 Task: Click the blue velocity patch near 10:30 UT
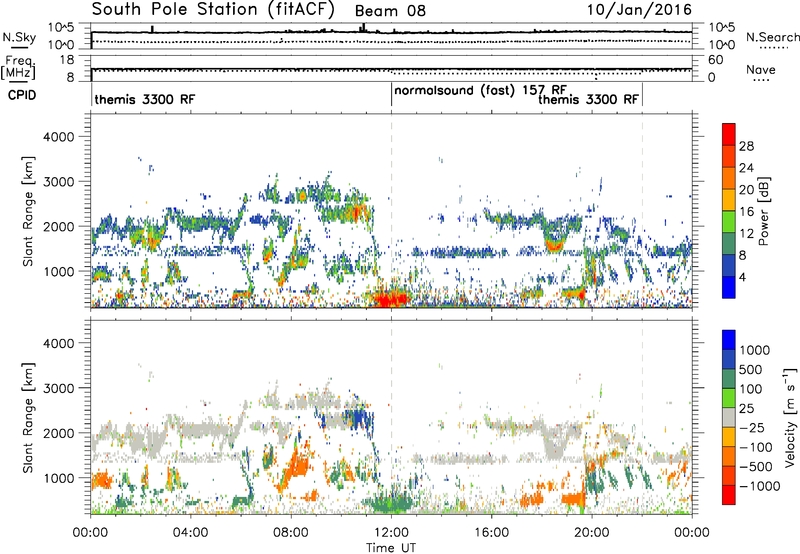(x=359, y=417)
